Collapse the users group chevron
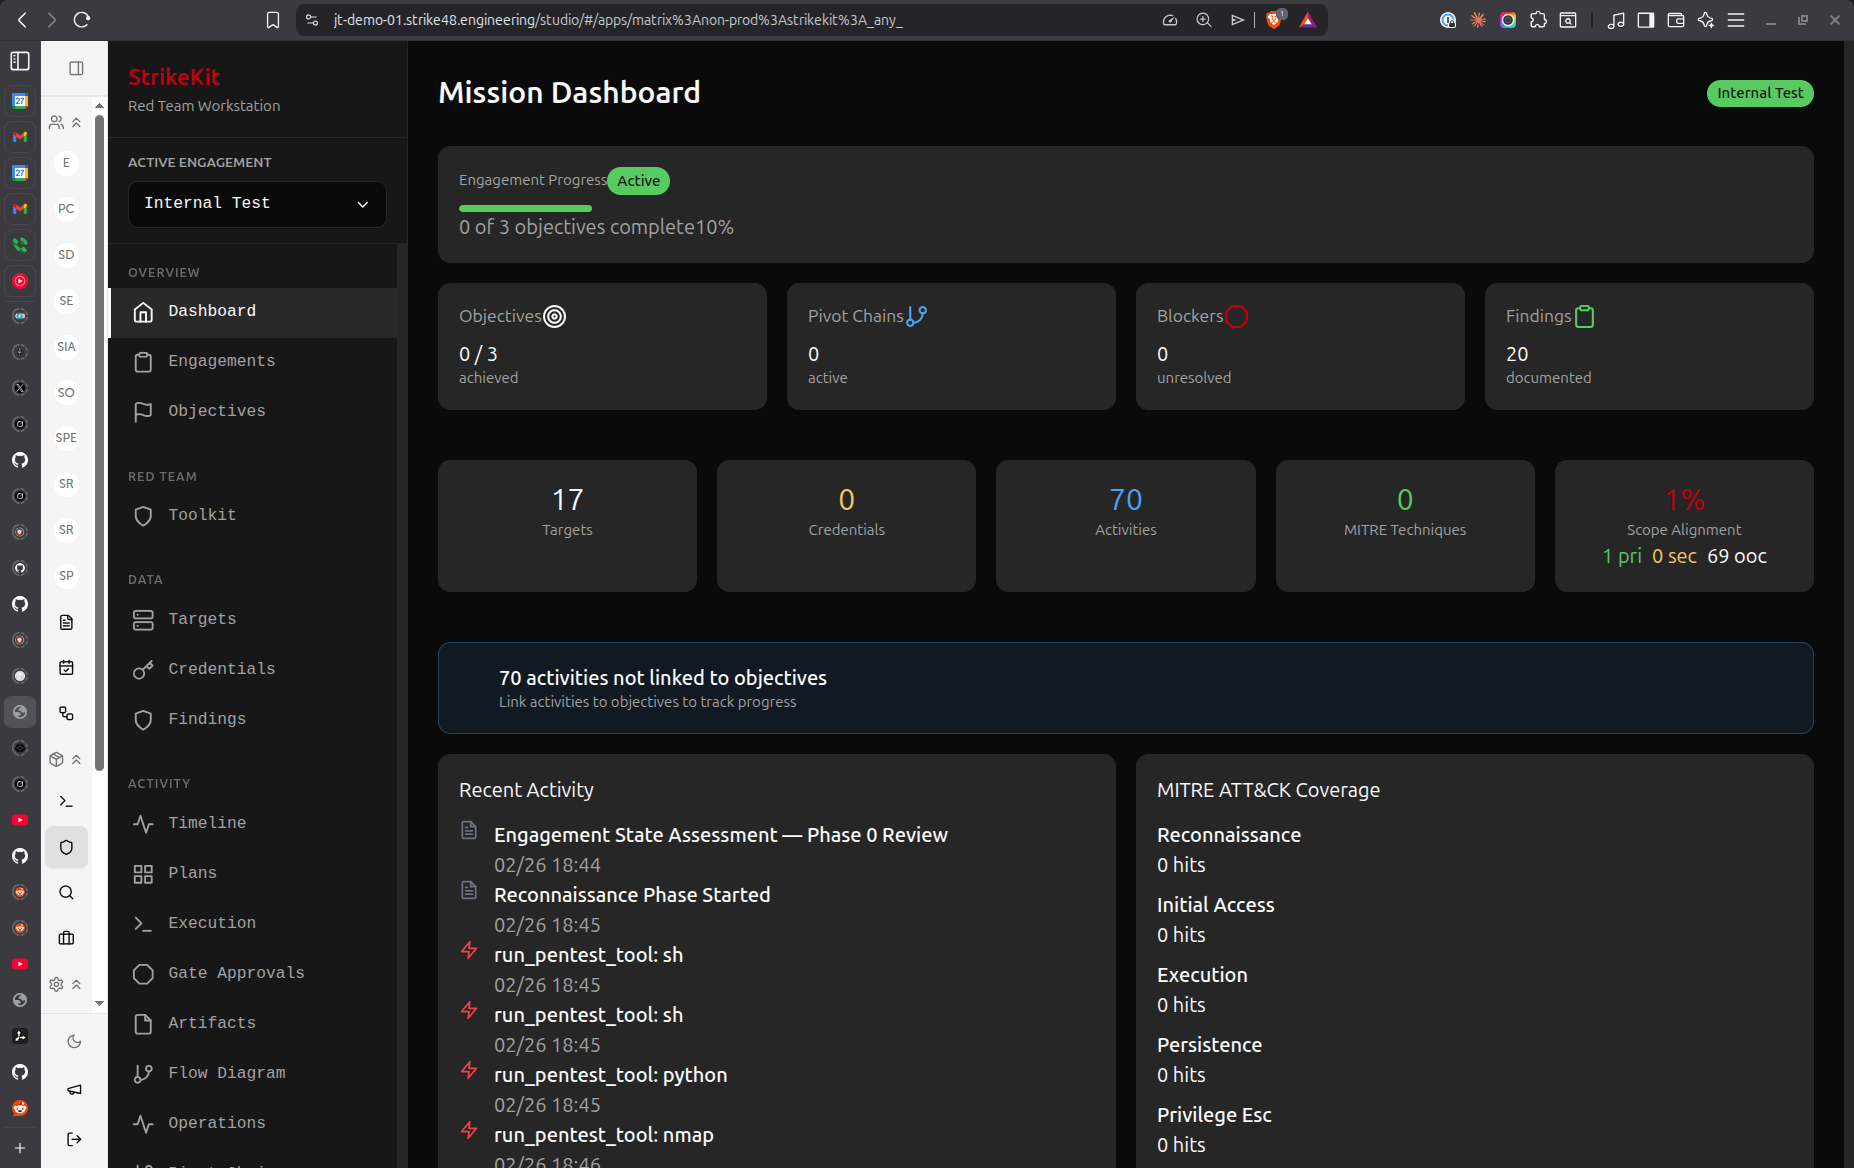 [77, 123]
